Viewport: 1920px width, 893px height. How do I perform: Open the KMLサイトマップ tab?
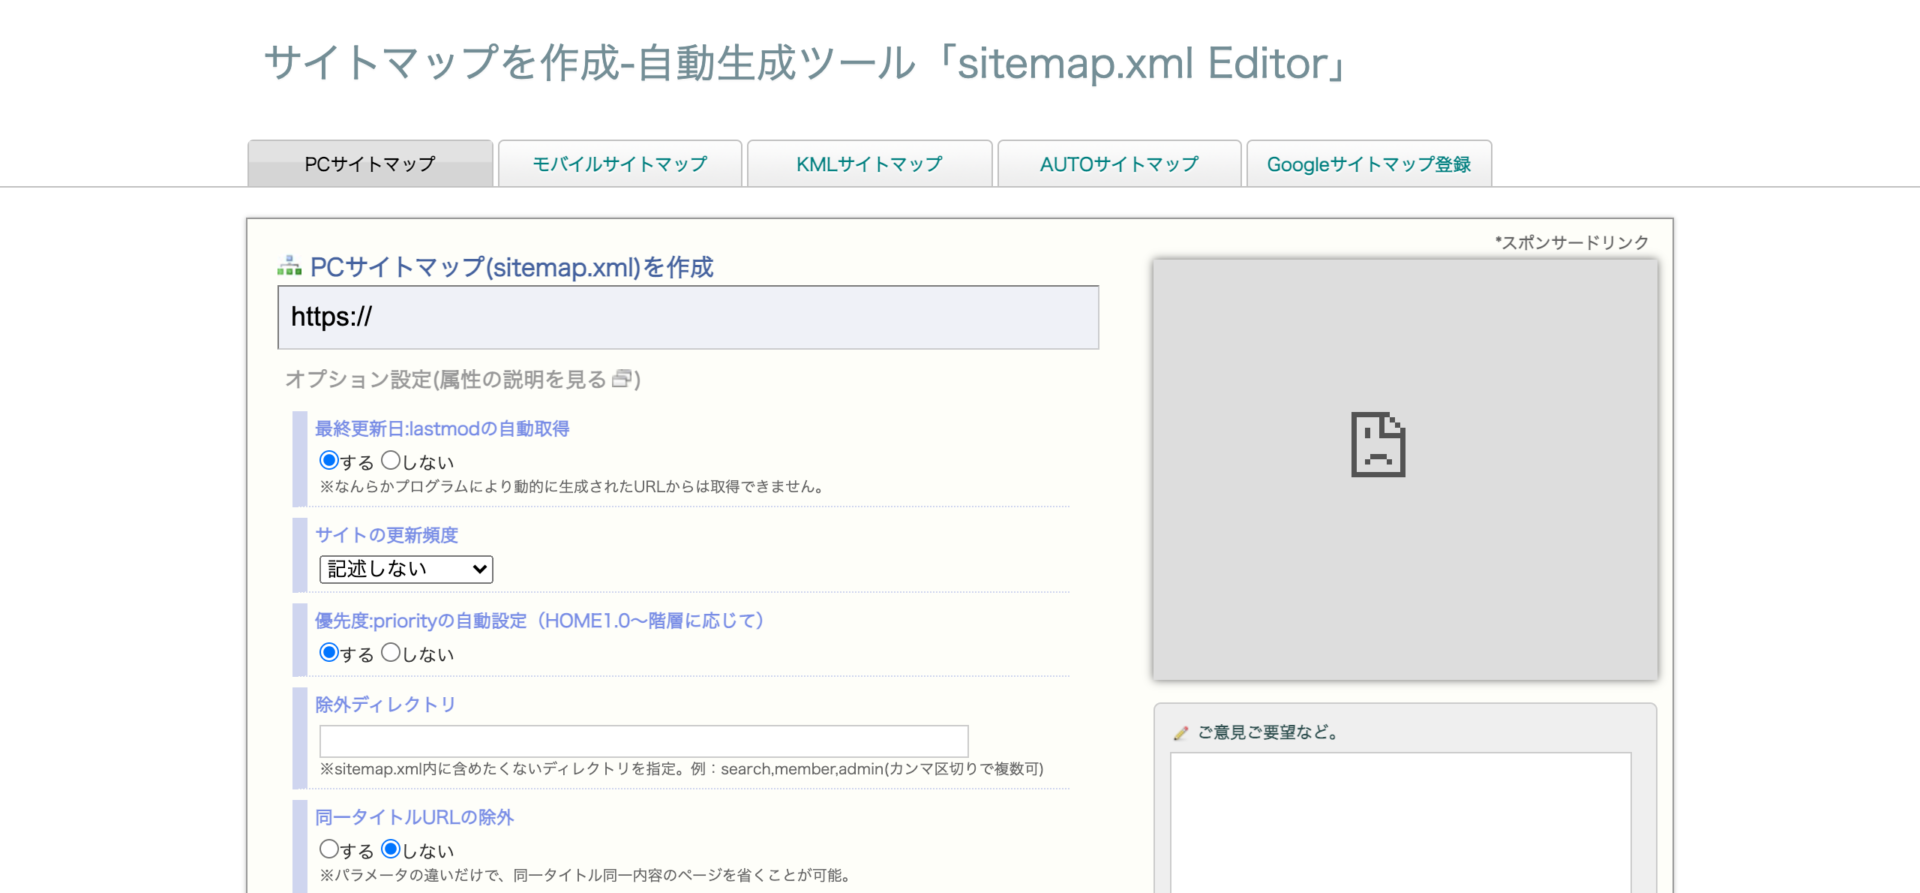(870, 163)
